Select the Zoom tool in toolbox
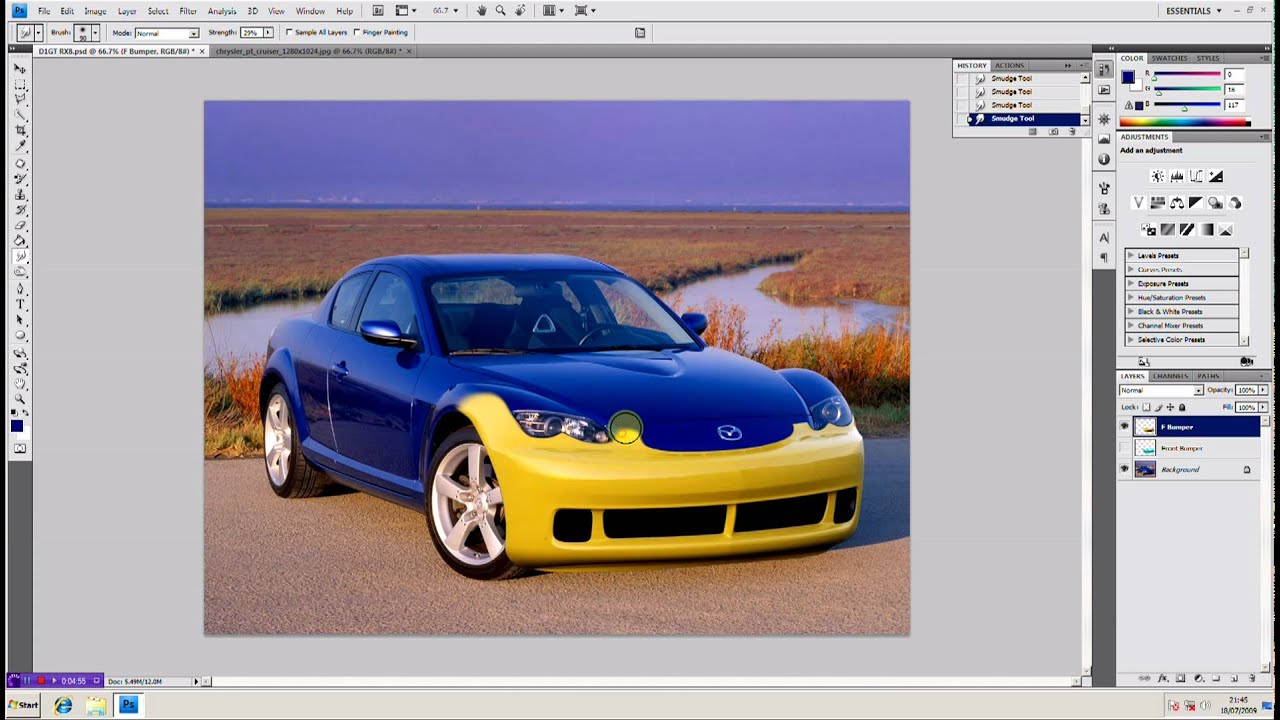Screen dimensions: 1280x720 [x=20, y=399]
